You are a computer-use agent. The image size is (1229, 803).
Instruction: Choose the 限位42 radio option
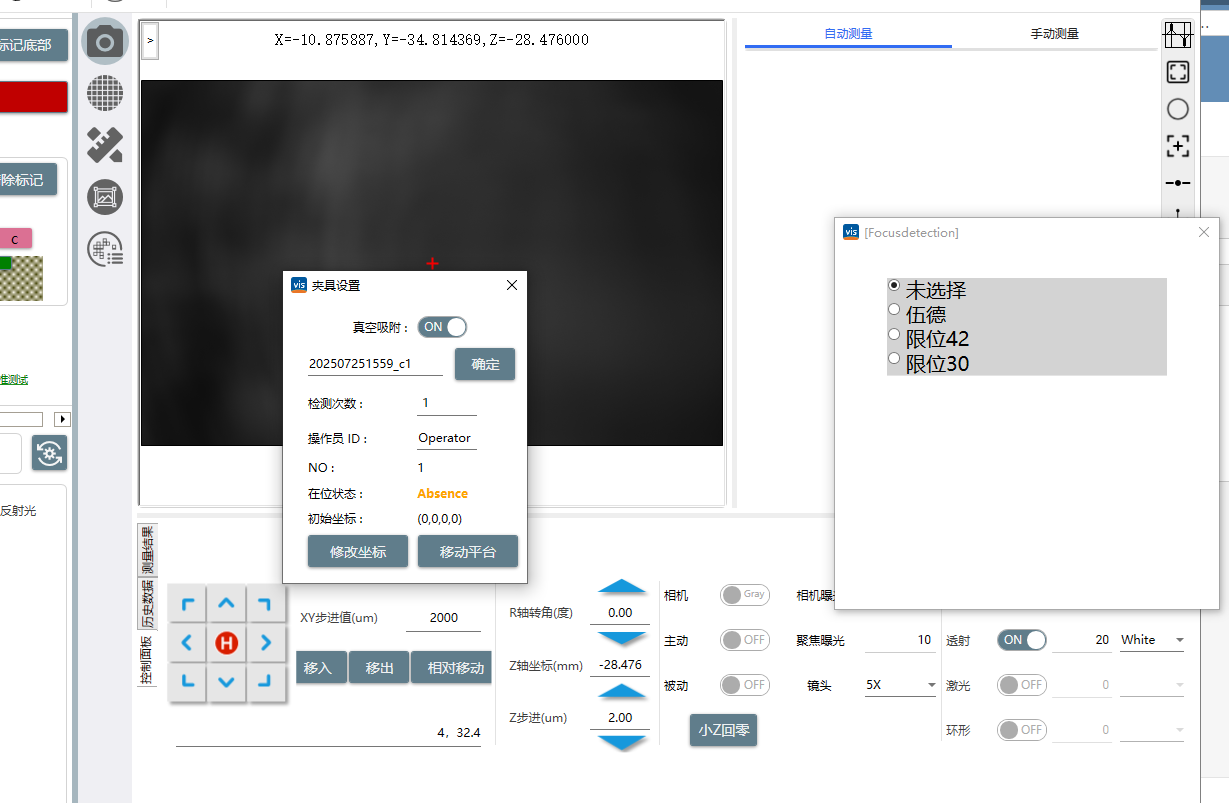[894, 336]
